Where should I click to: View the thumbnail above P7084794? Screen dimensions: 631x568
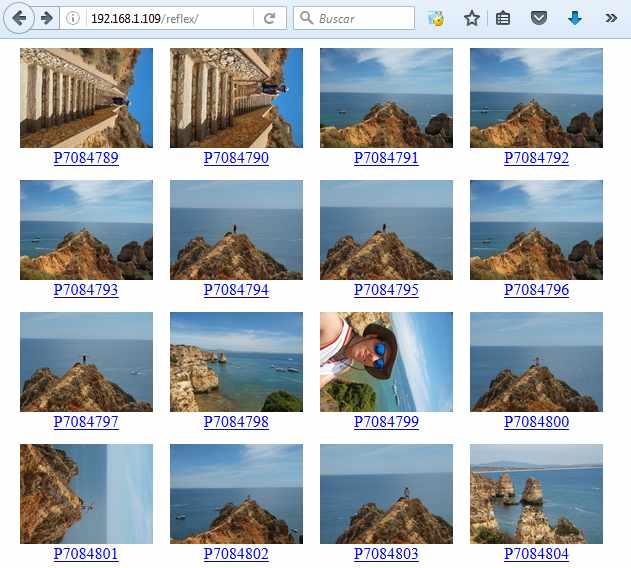point(236,230)
